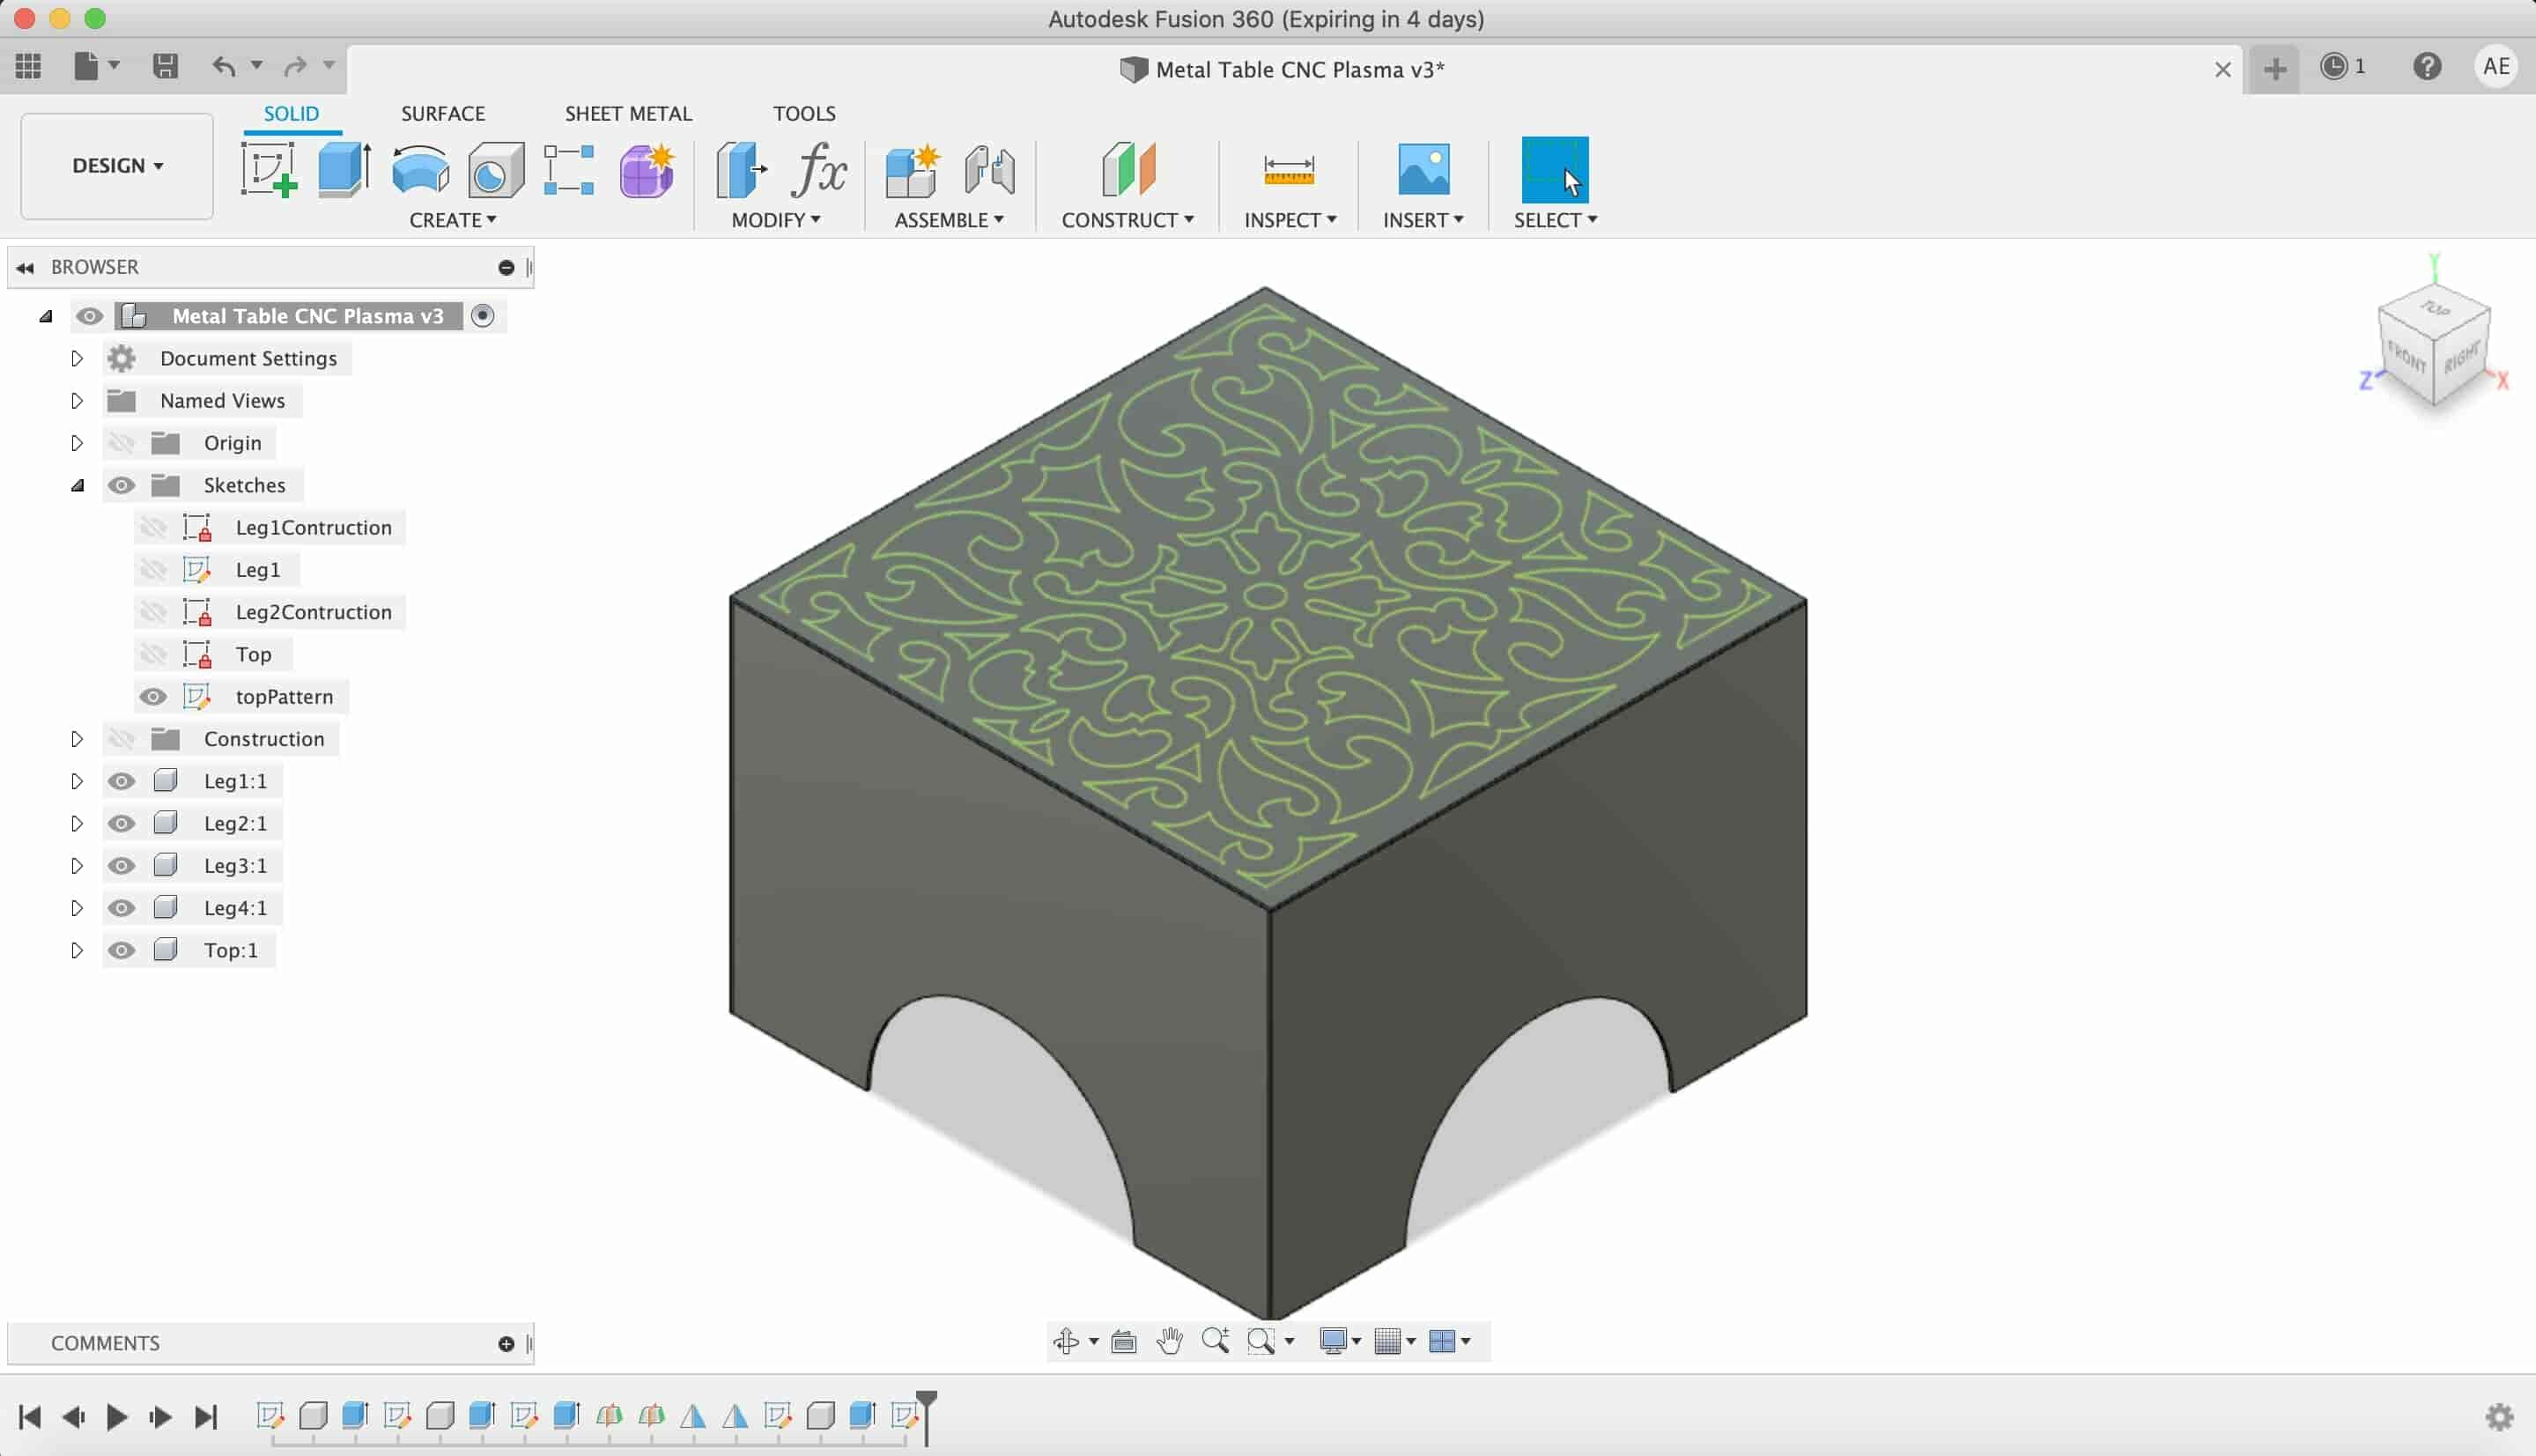Hide the Leg1:1 component
The image size is (2536, 1456).
[121, 781]
